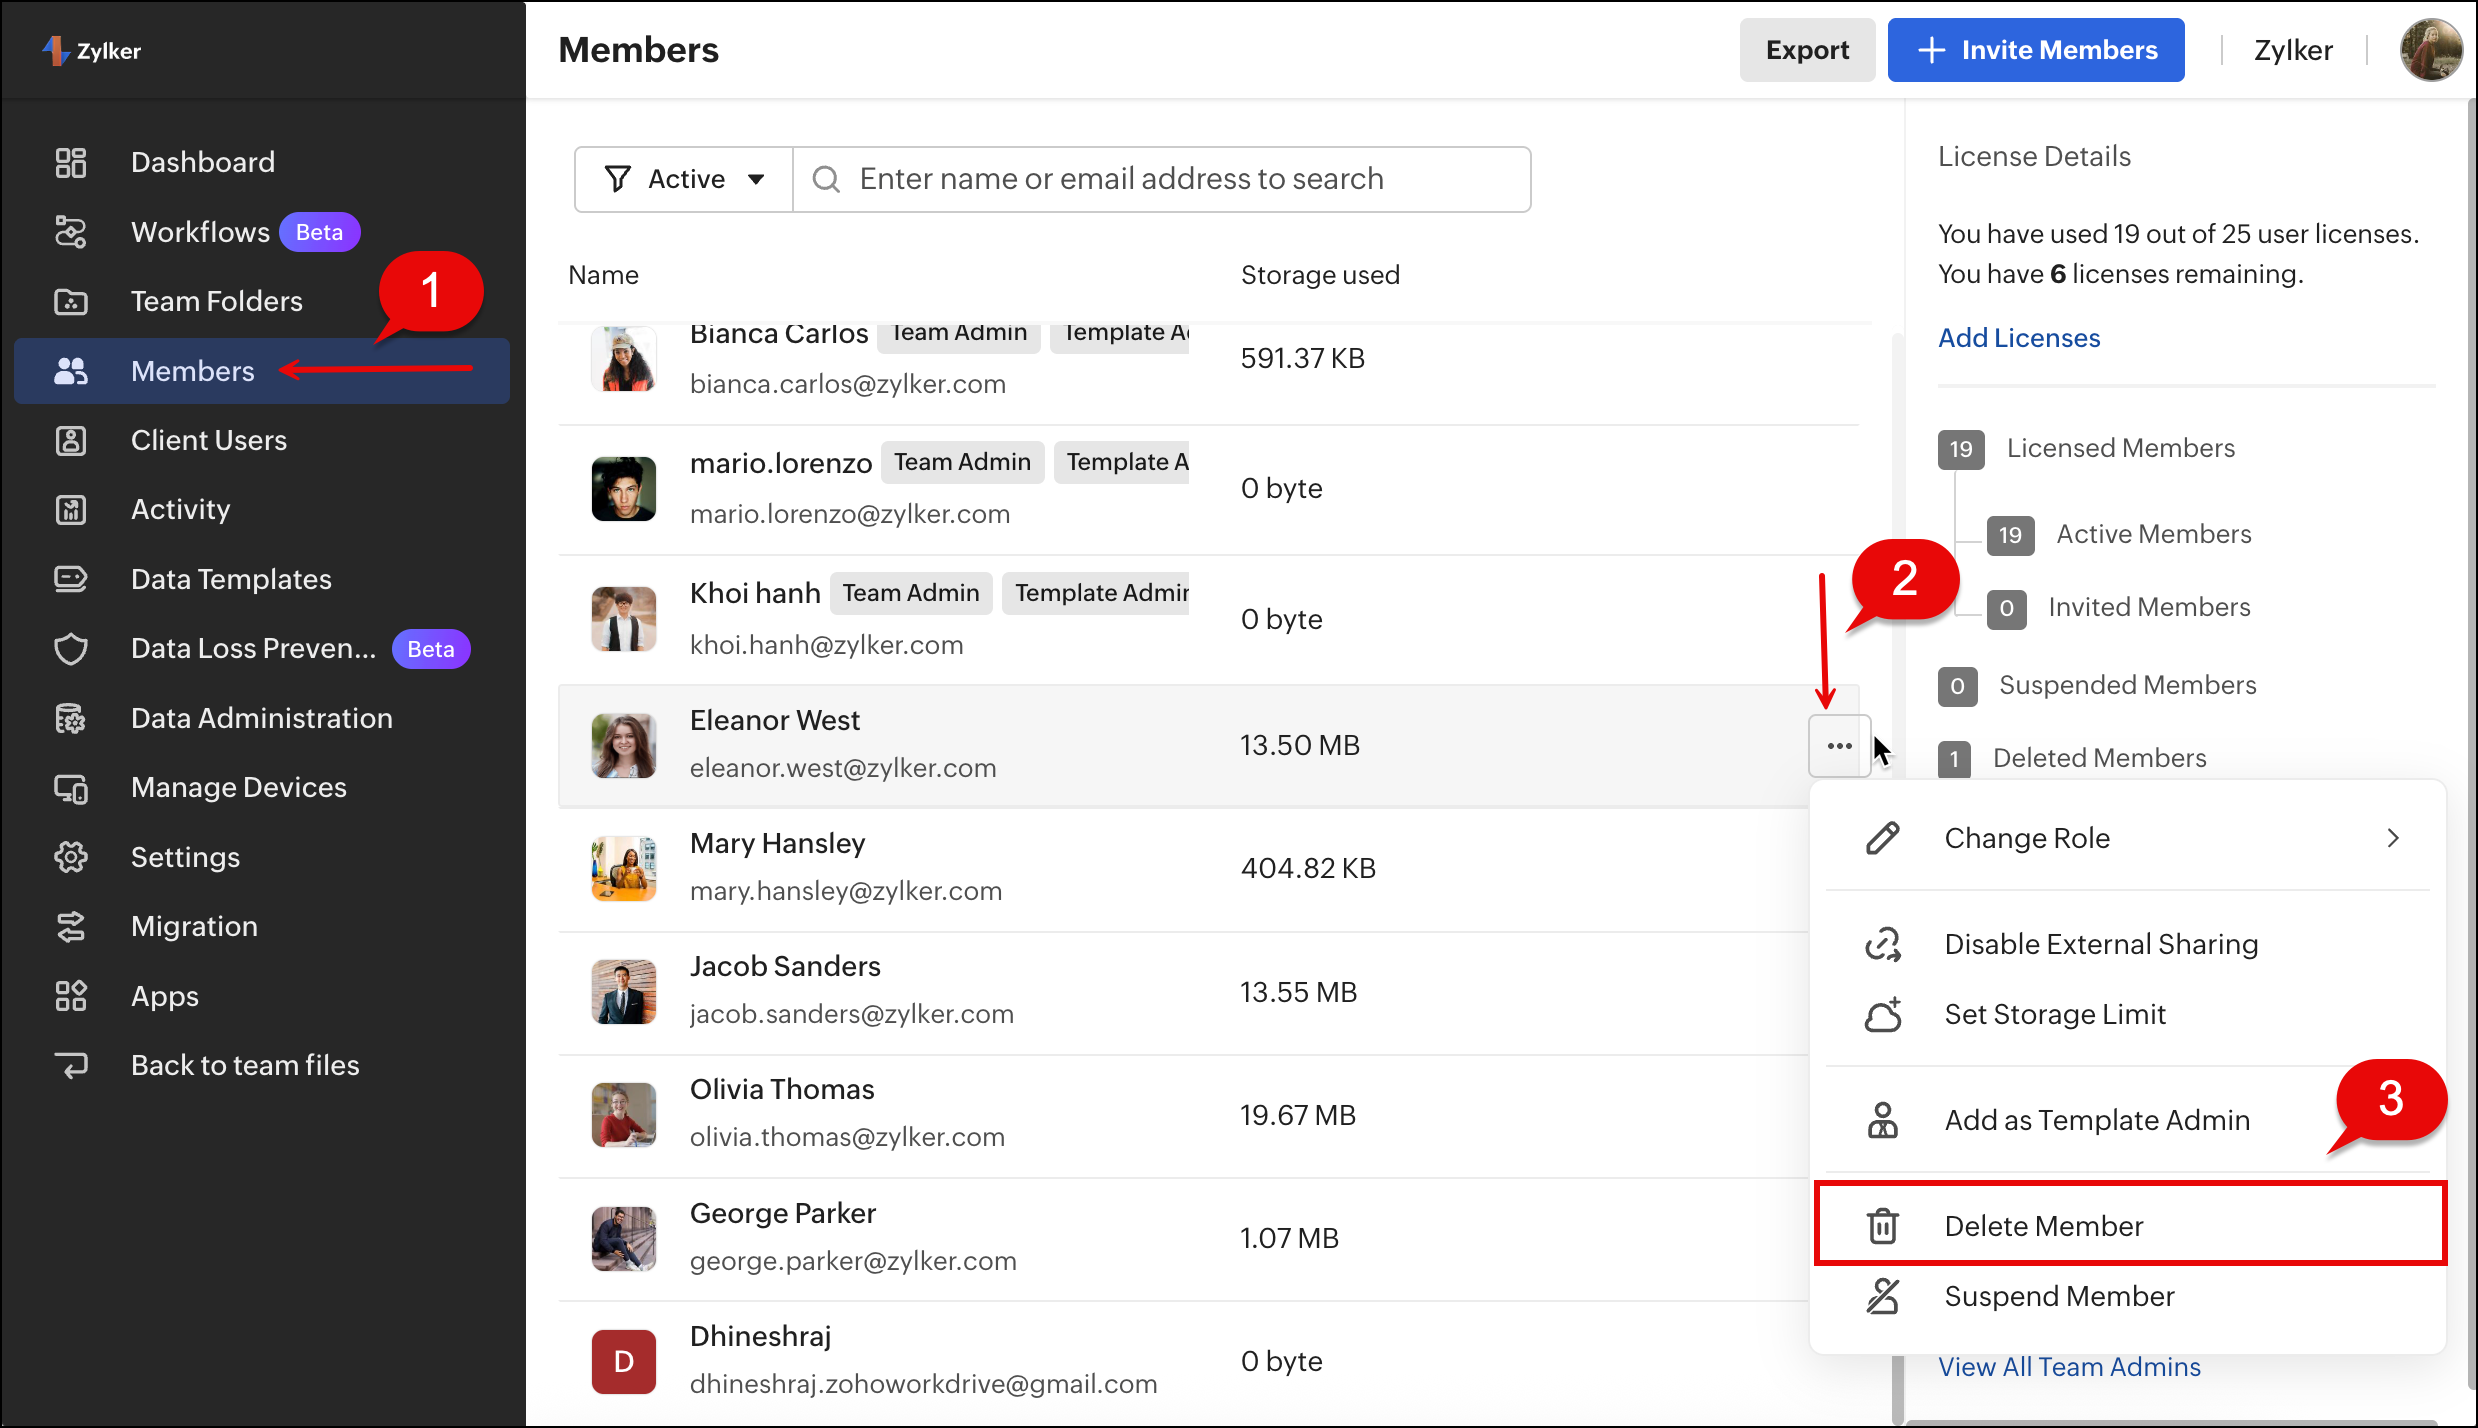
Task: Click the Data Loss Prevention shield icon
Action: [x=71, y=649]
